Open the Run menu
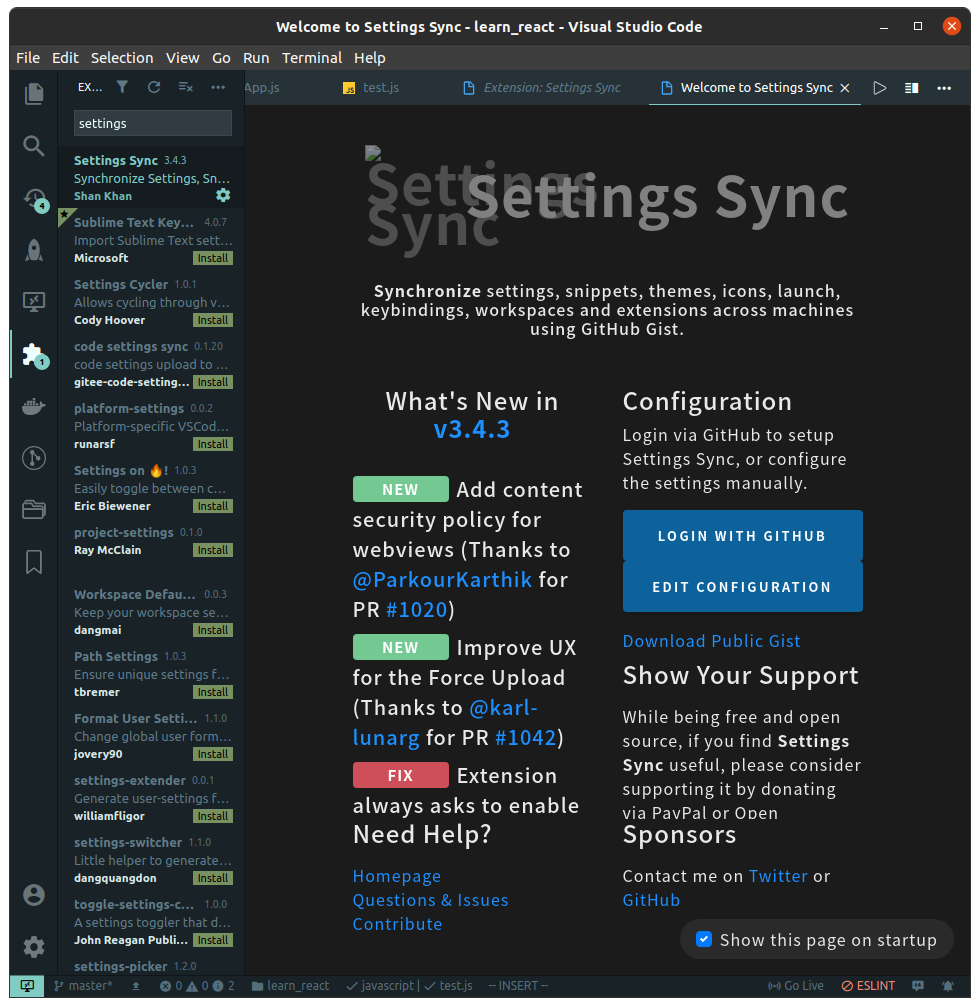 [x=256, y=58]
